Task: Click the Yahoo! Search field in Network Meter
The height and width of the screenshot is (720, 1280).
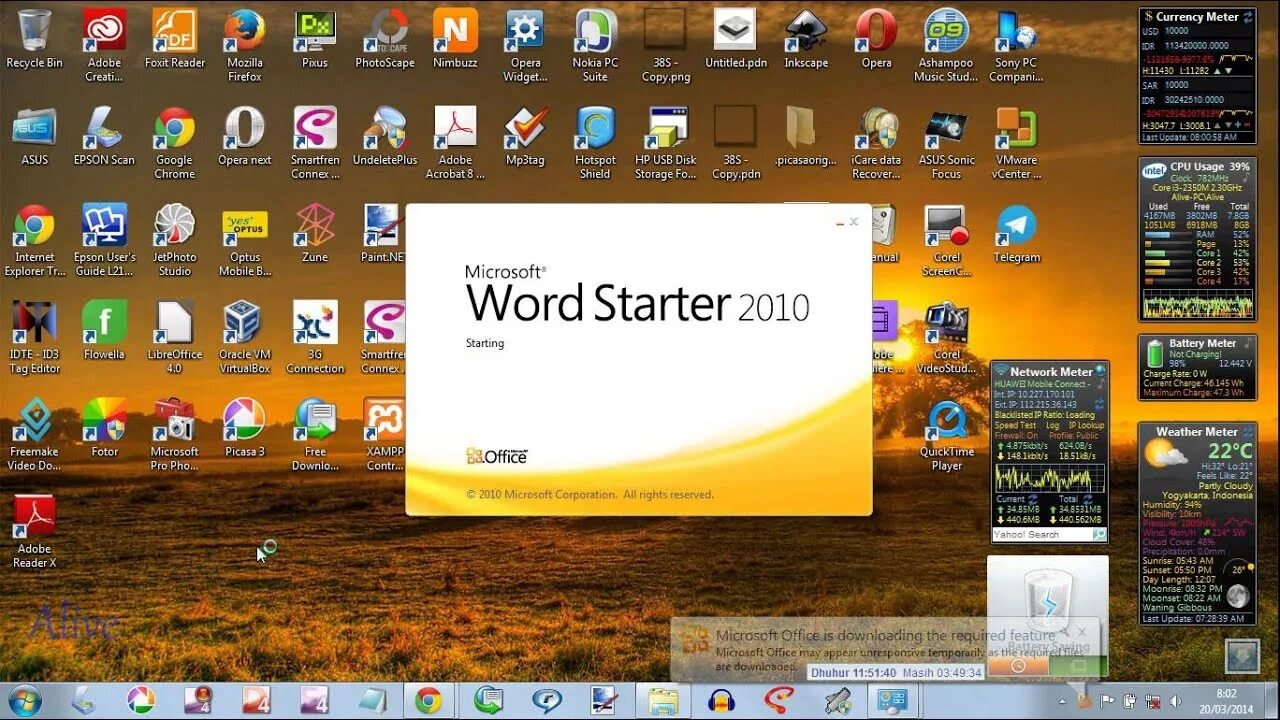Action: (x=1041, y=534)
